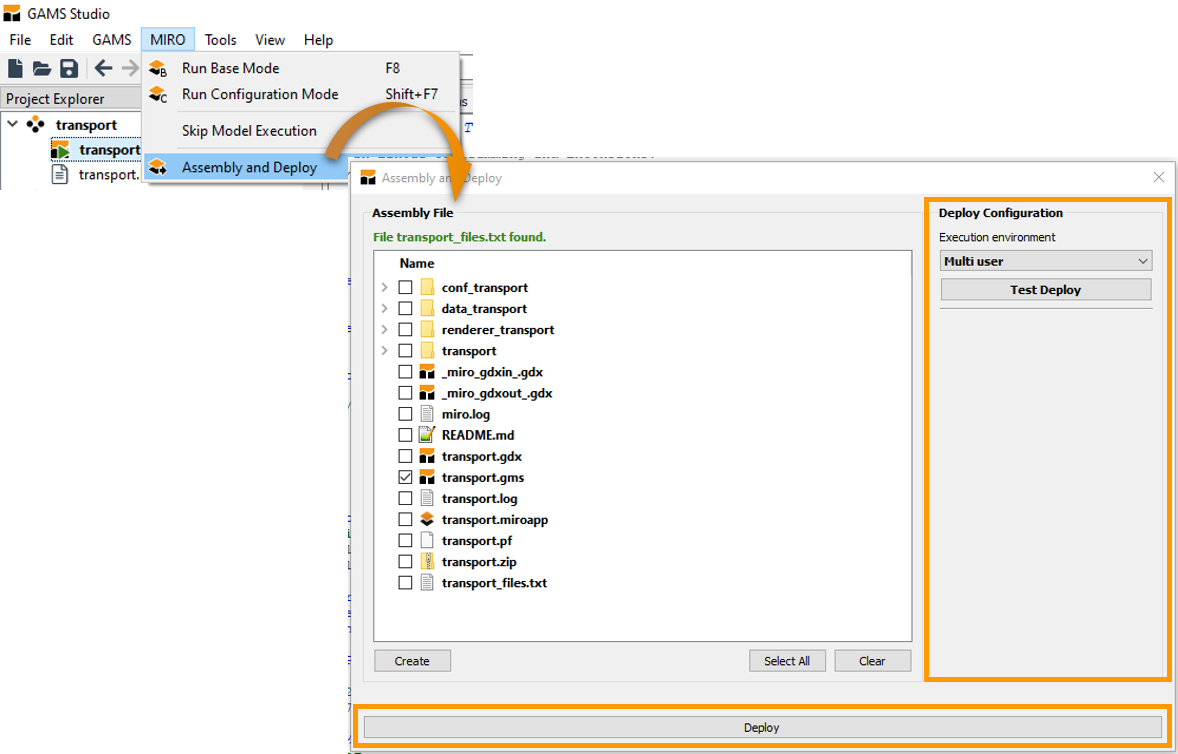Viewport: 1178px width, 754px height.
Task: Select transport_files.txt in the file list
Action: click(x=493, y=583)
